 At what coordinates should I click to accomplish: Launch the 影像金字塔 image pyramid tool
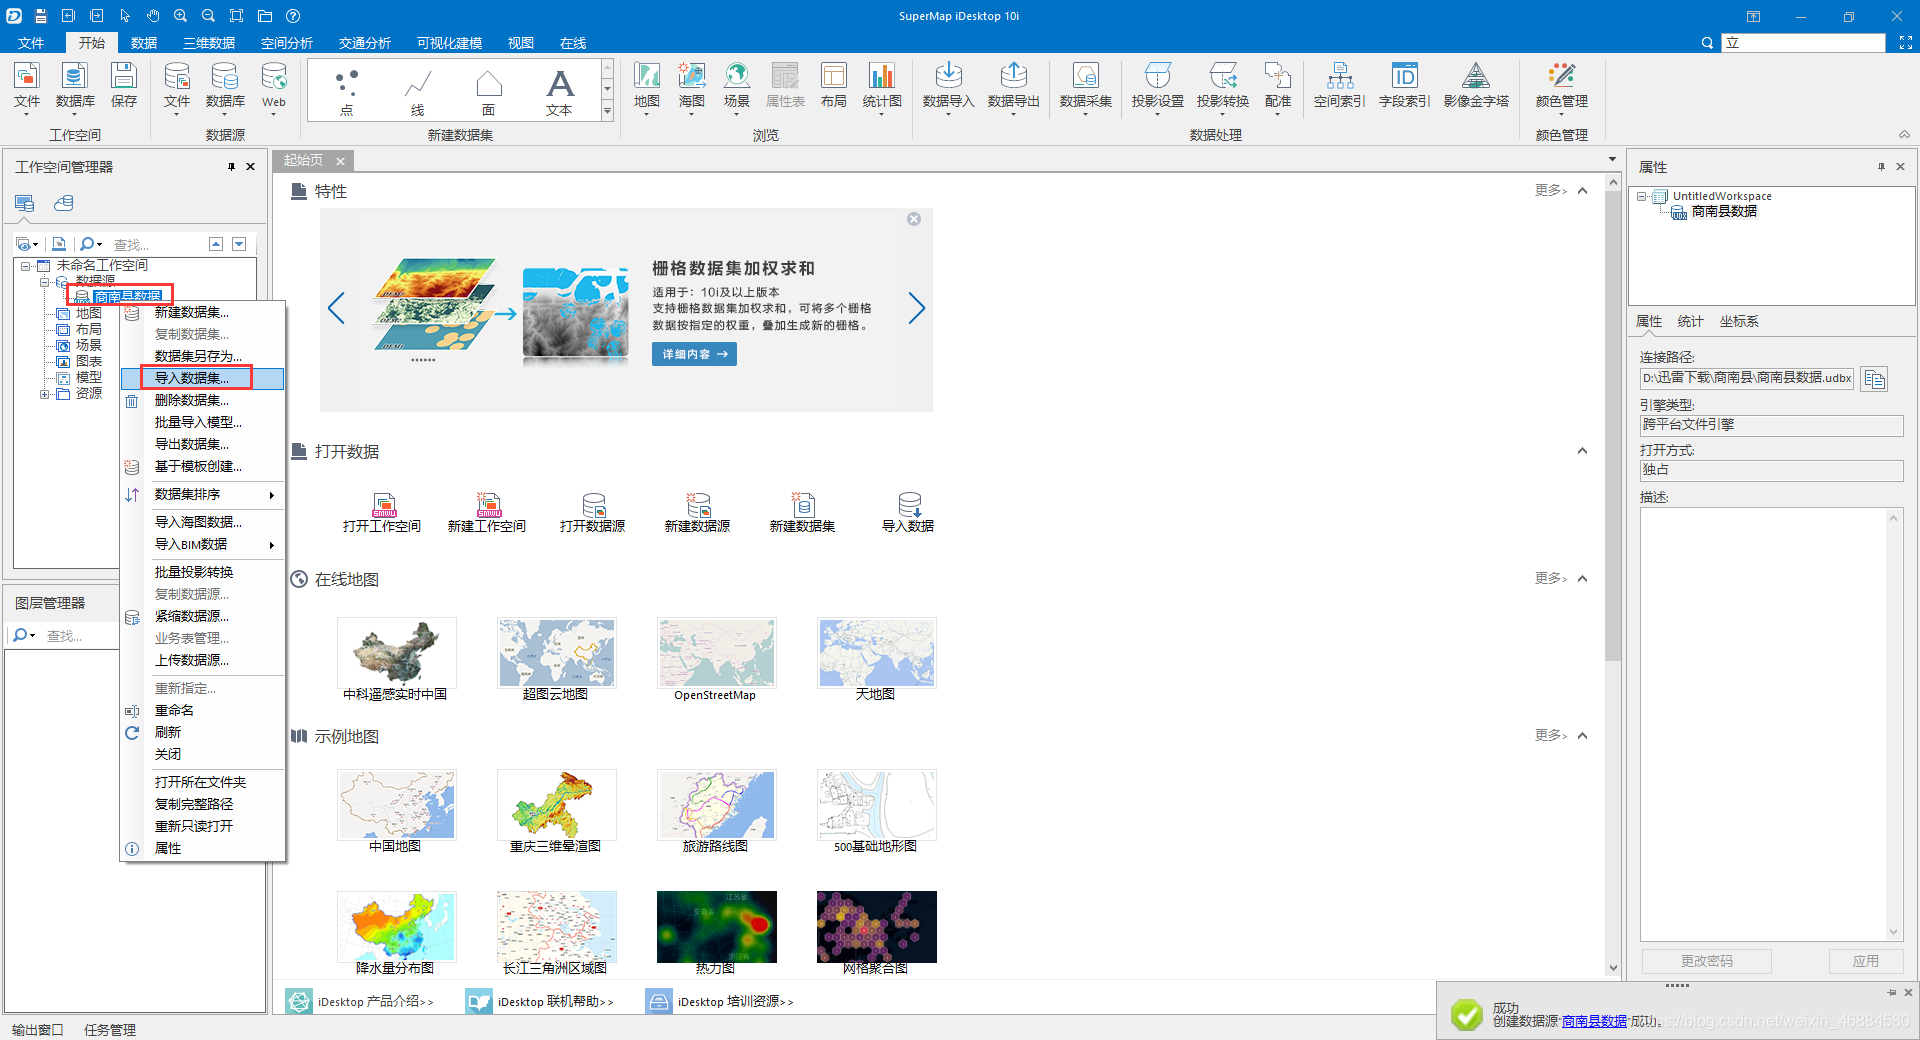point(1476,88)
